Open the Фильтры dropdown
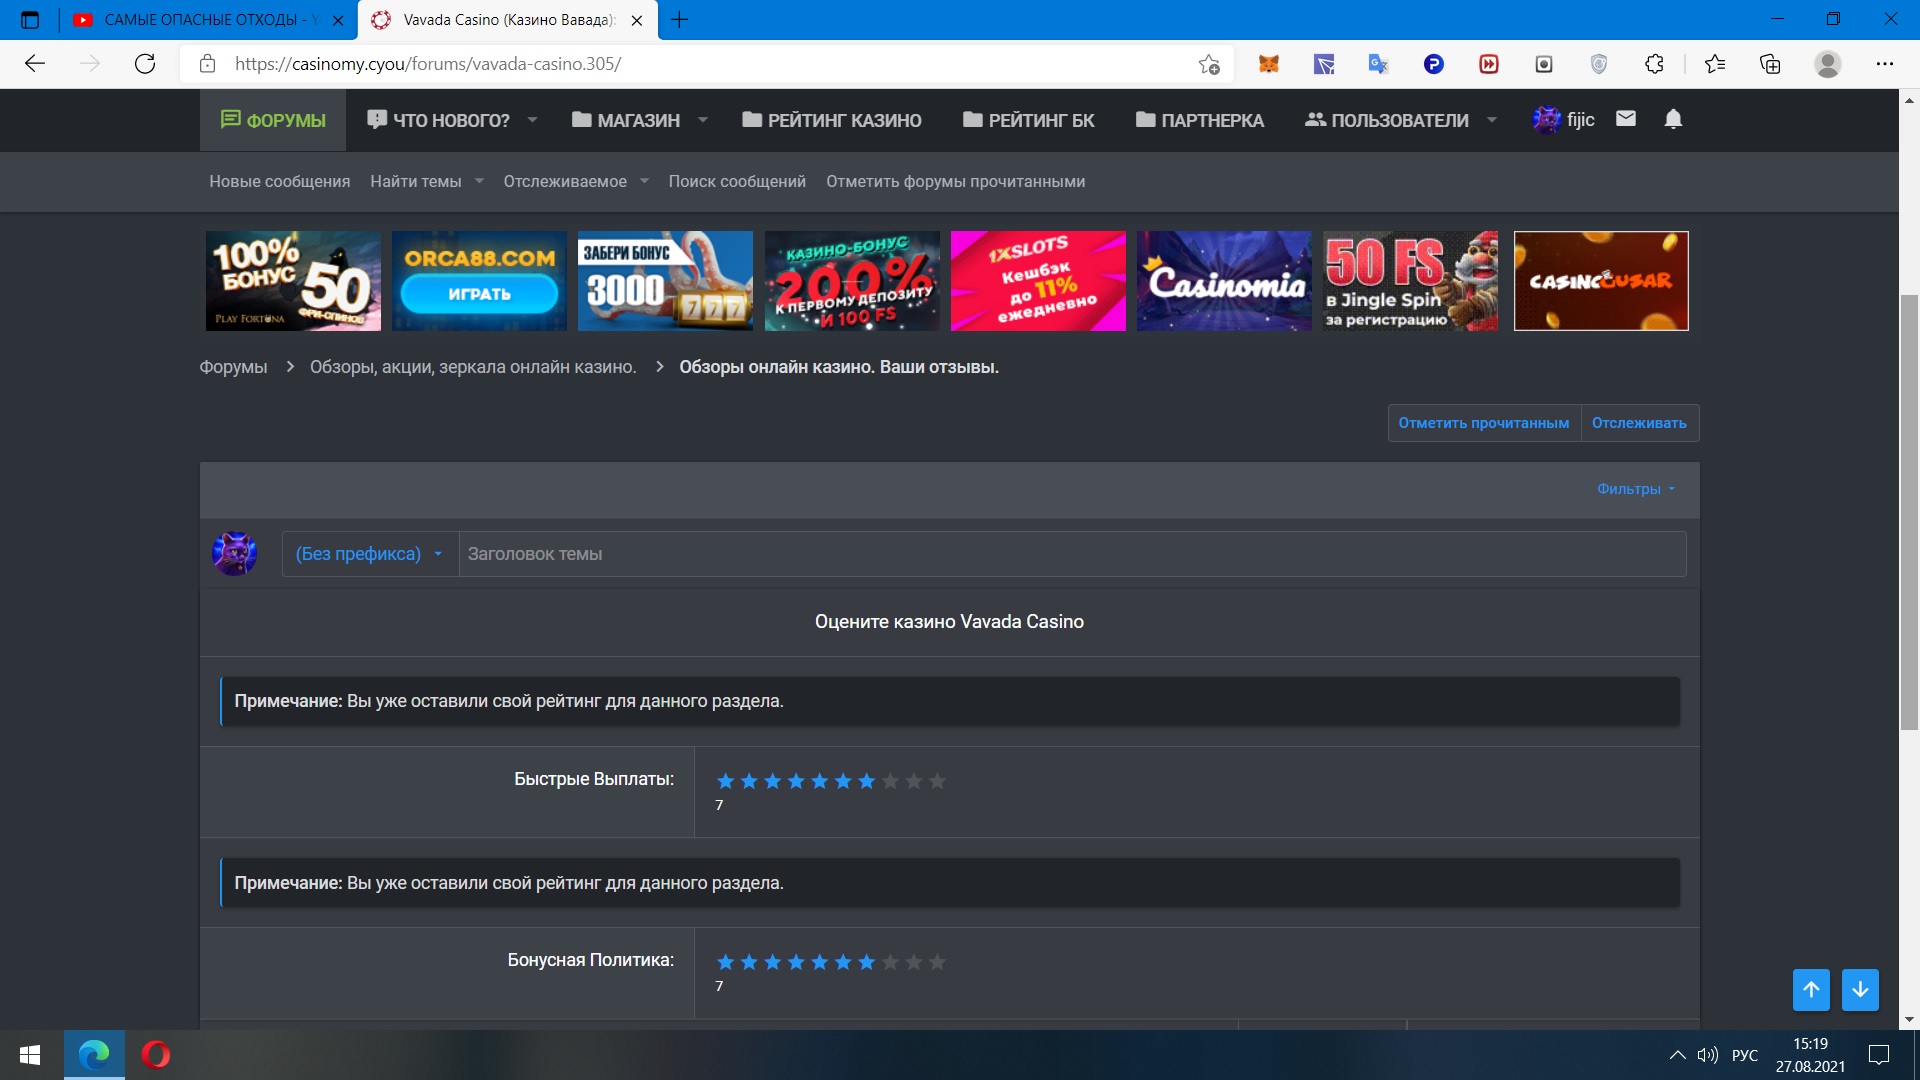This screenshot has height=1080, width=1920. (1636, 489)
